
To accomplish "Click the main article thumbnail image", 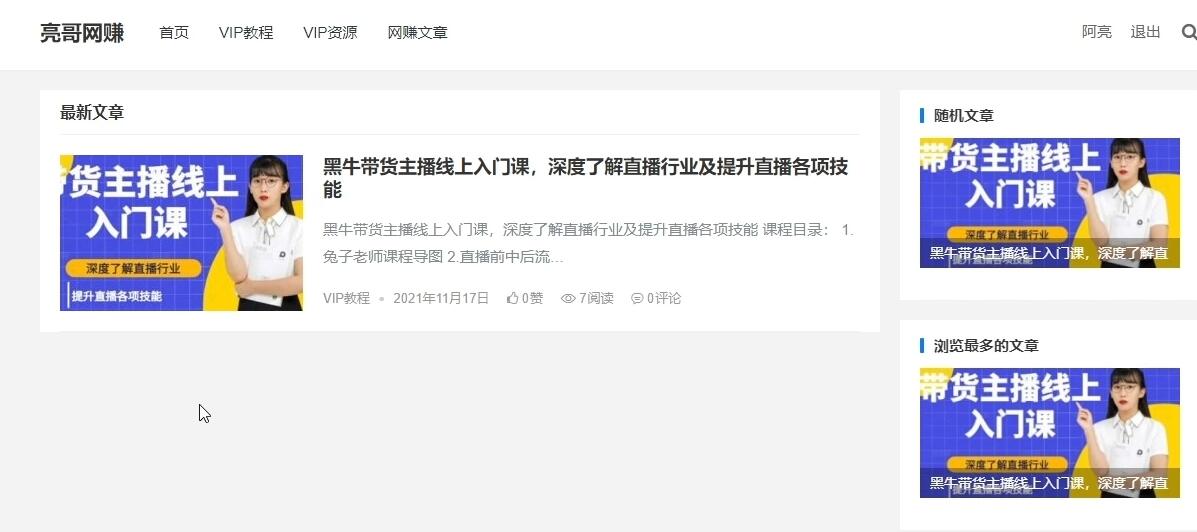I will click(x=181, y=233).
